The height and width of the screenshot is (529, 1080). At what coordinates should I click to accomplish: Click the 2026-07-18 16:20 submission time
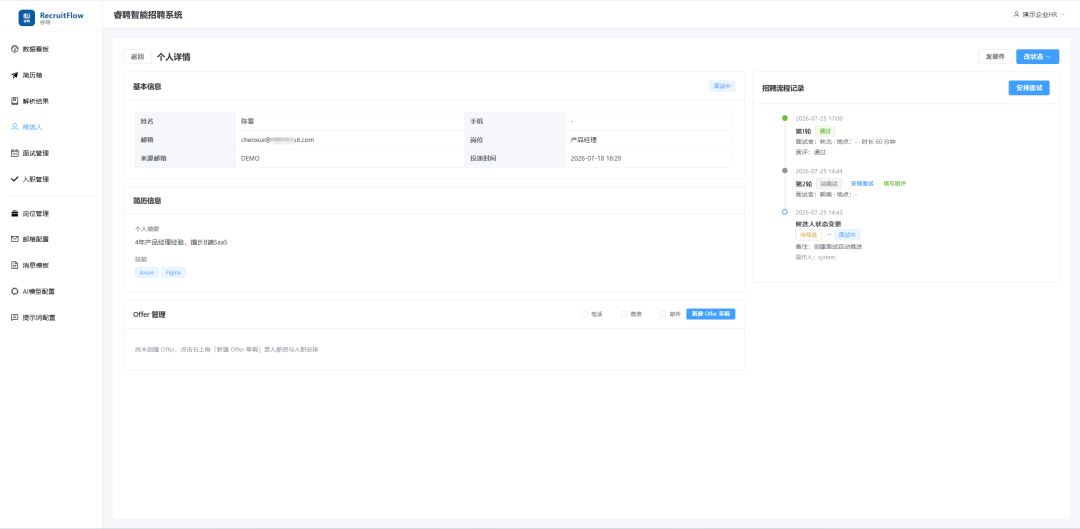(596, 158)
